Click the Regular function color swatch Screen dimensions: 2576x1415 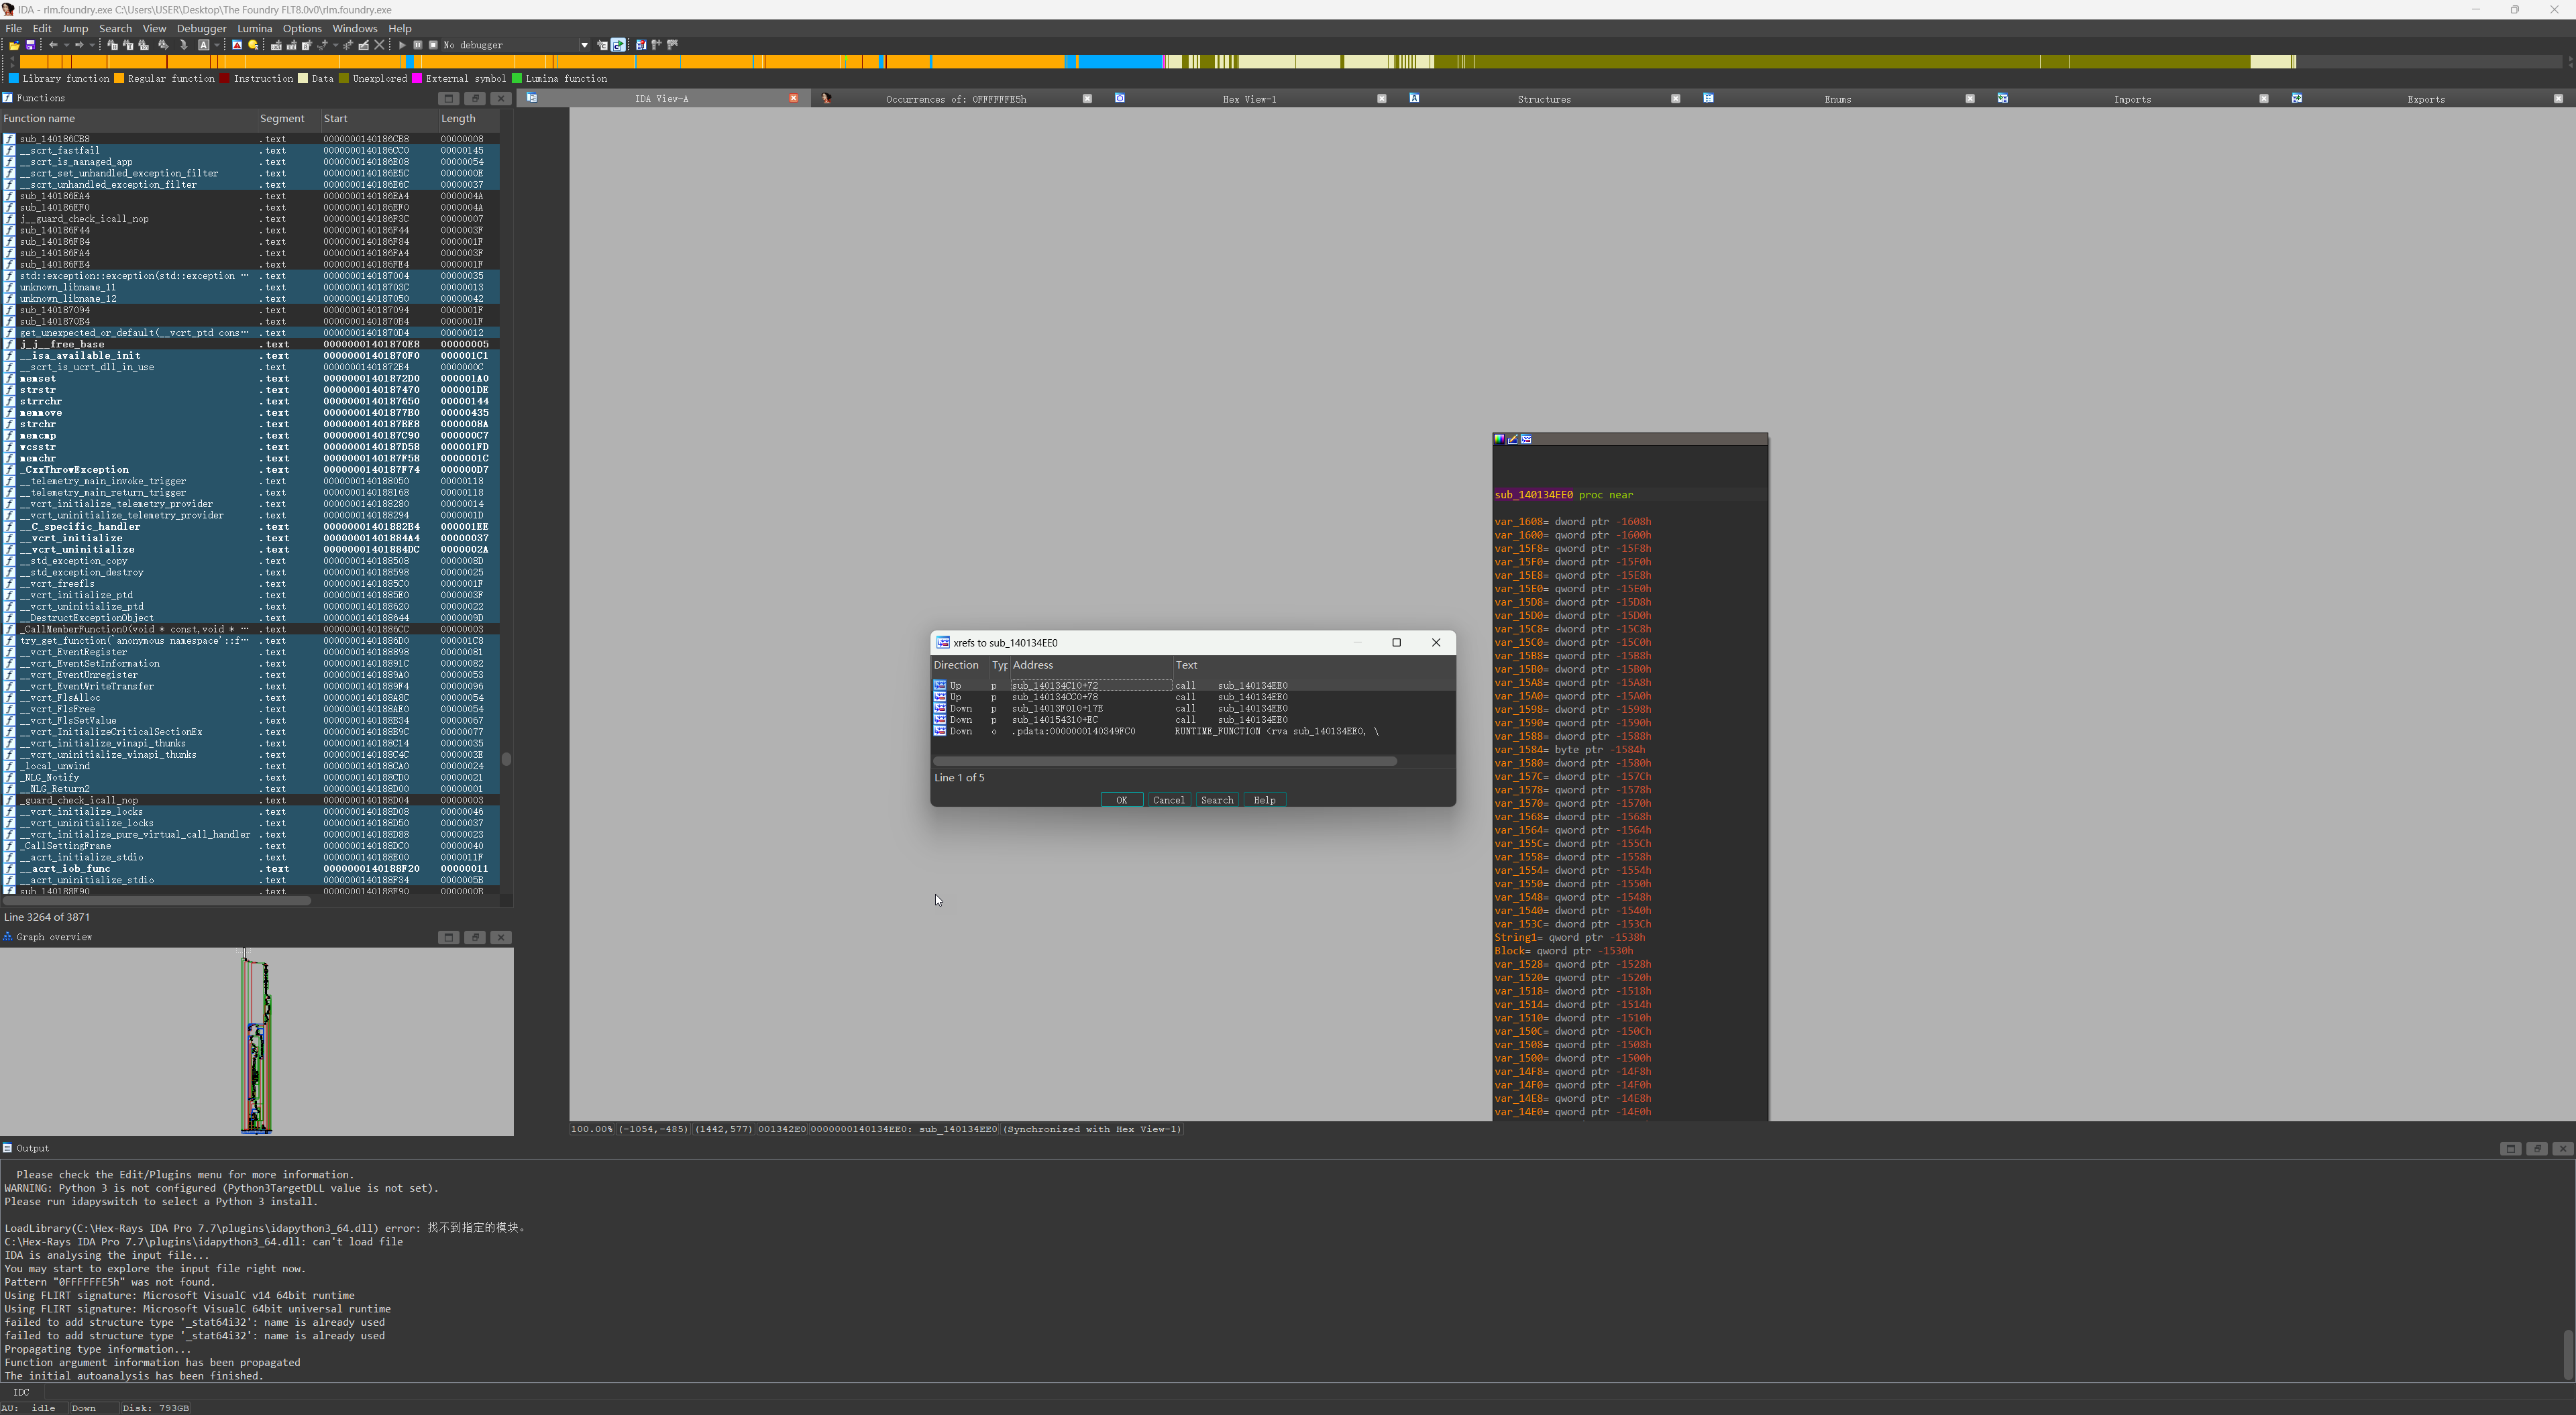tap(119, 78)
